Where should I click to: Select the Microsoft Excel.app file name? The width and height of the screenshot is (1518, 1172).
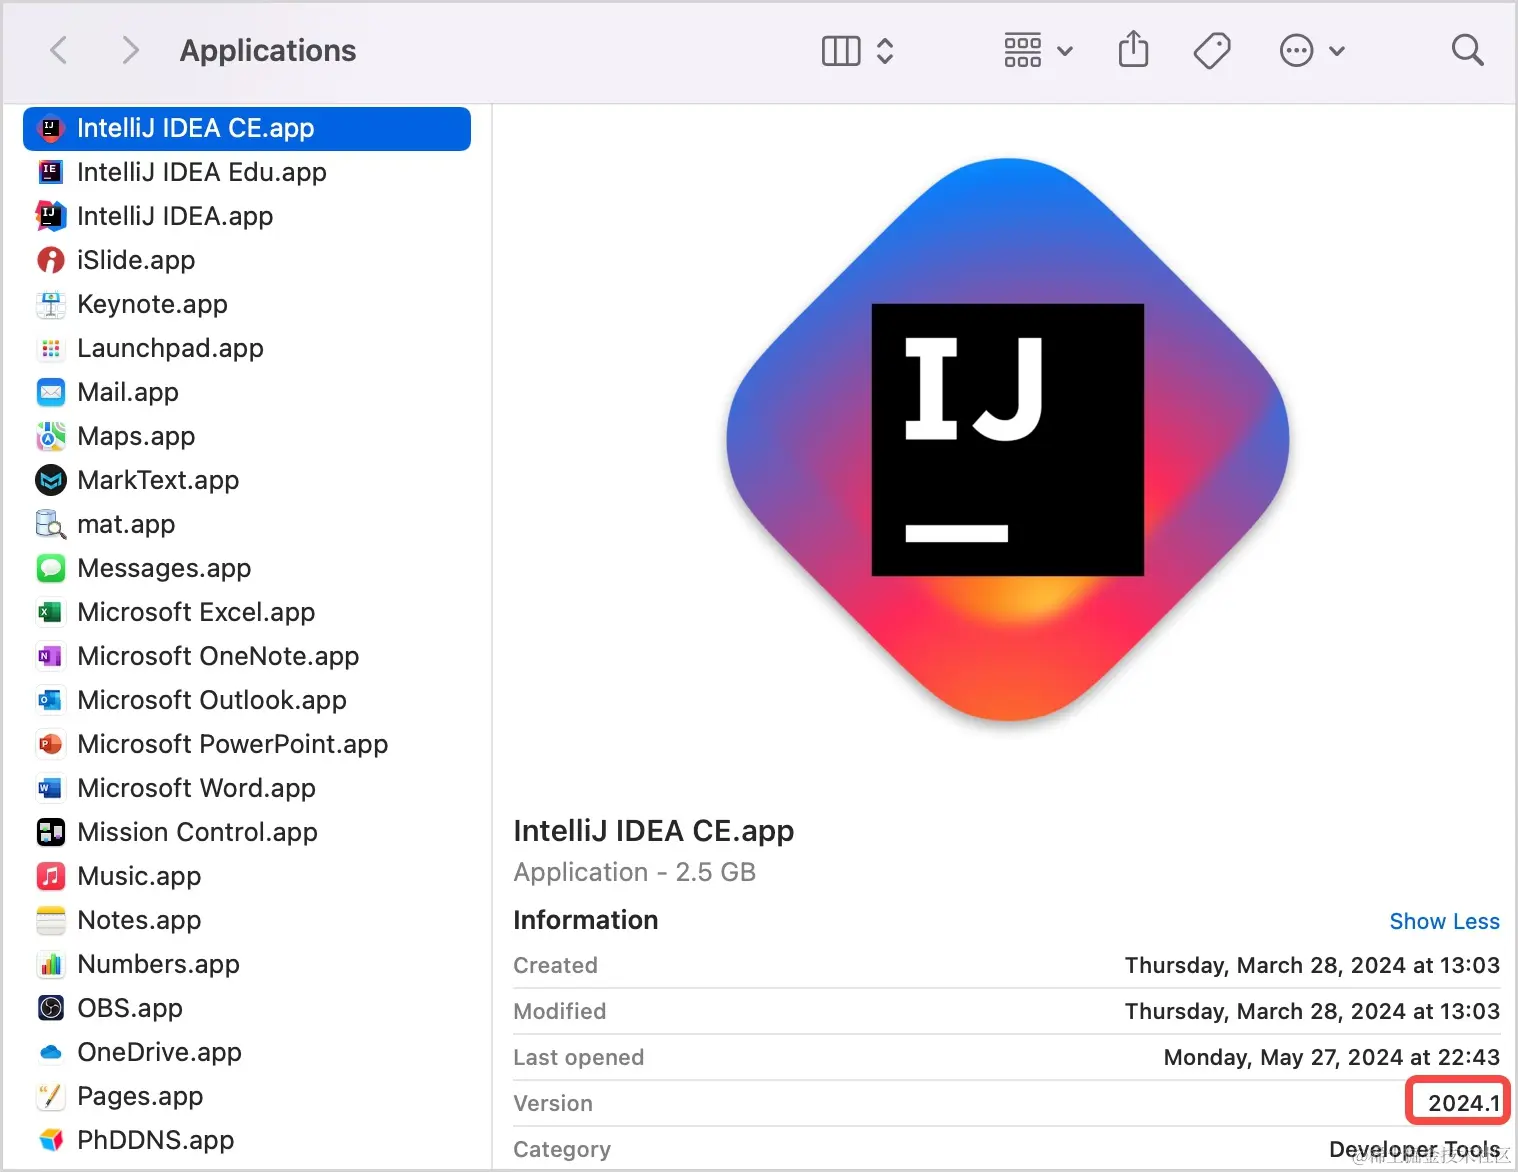tap(196, 612)
